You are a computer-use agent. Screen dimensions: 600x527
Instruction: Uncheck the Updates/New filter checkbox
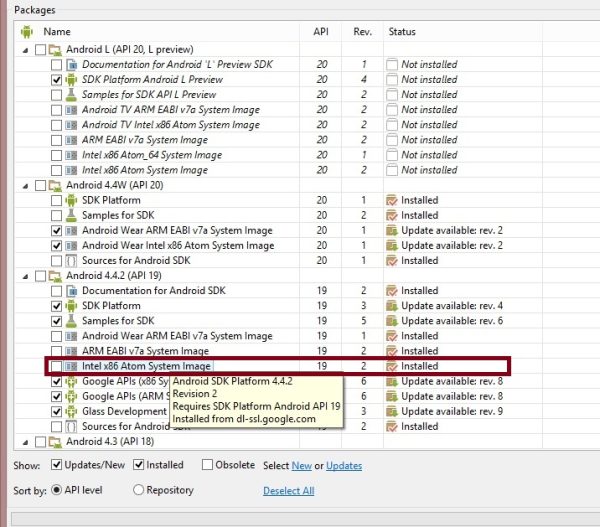(x=56, y=466)
